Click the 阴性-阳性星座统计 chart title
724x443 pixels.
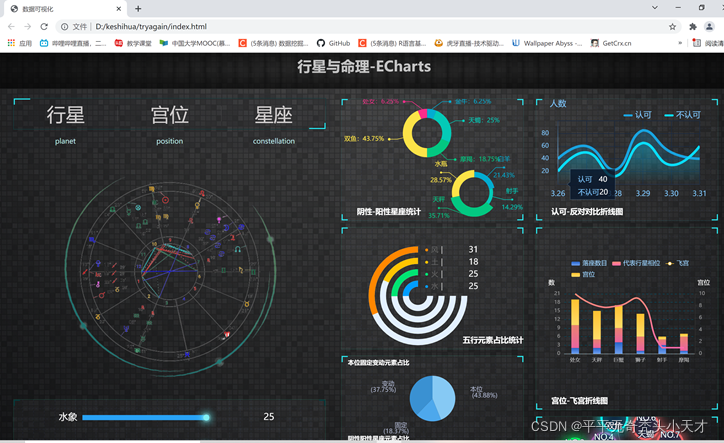(x=388, y=212)
